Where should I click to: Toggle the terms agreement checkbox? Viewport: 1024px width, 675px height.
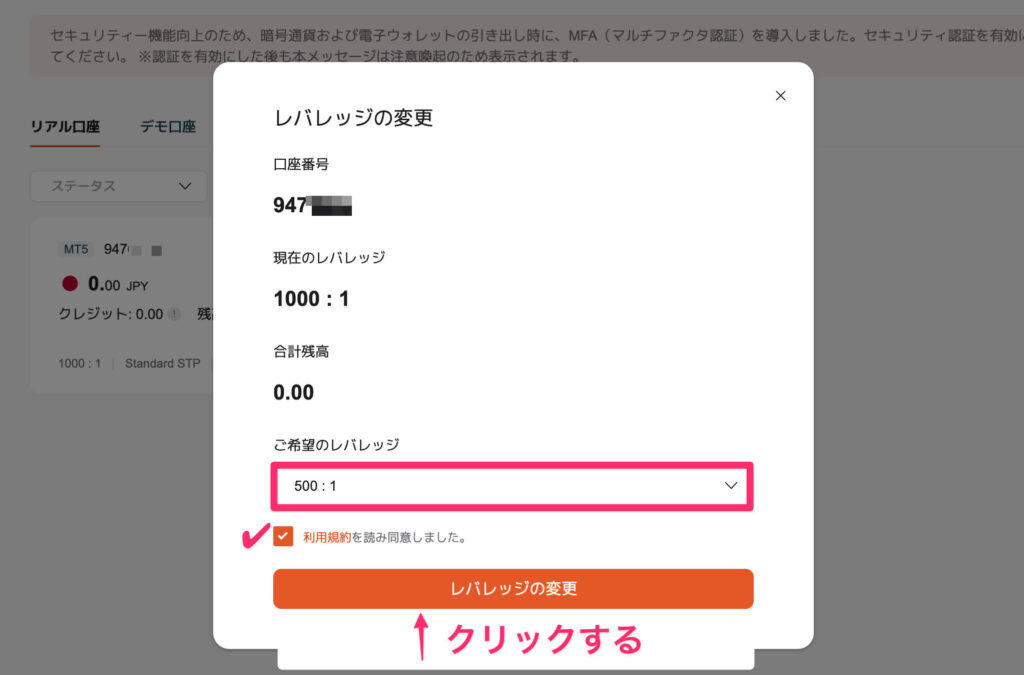click(x=283, y=537)
